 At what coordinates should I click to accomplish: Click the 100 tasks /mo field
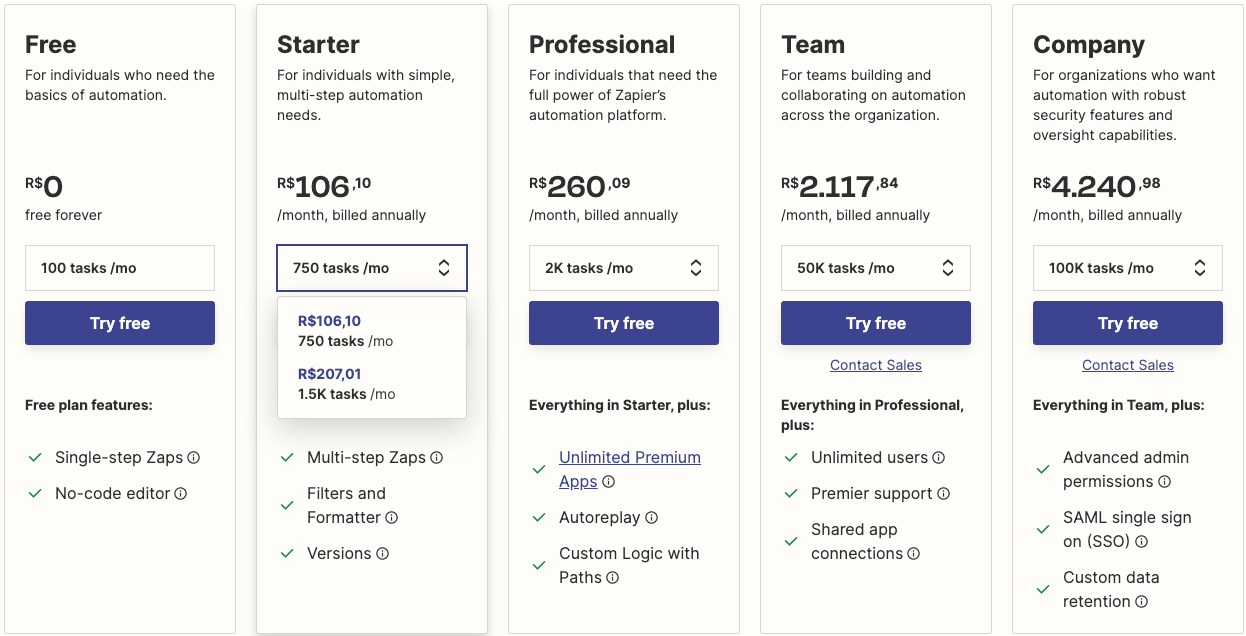coord(120,268)
